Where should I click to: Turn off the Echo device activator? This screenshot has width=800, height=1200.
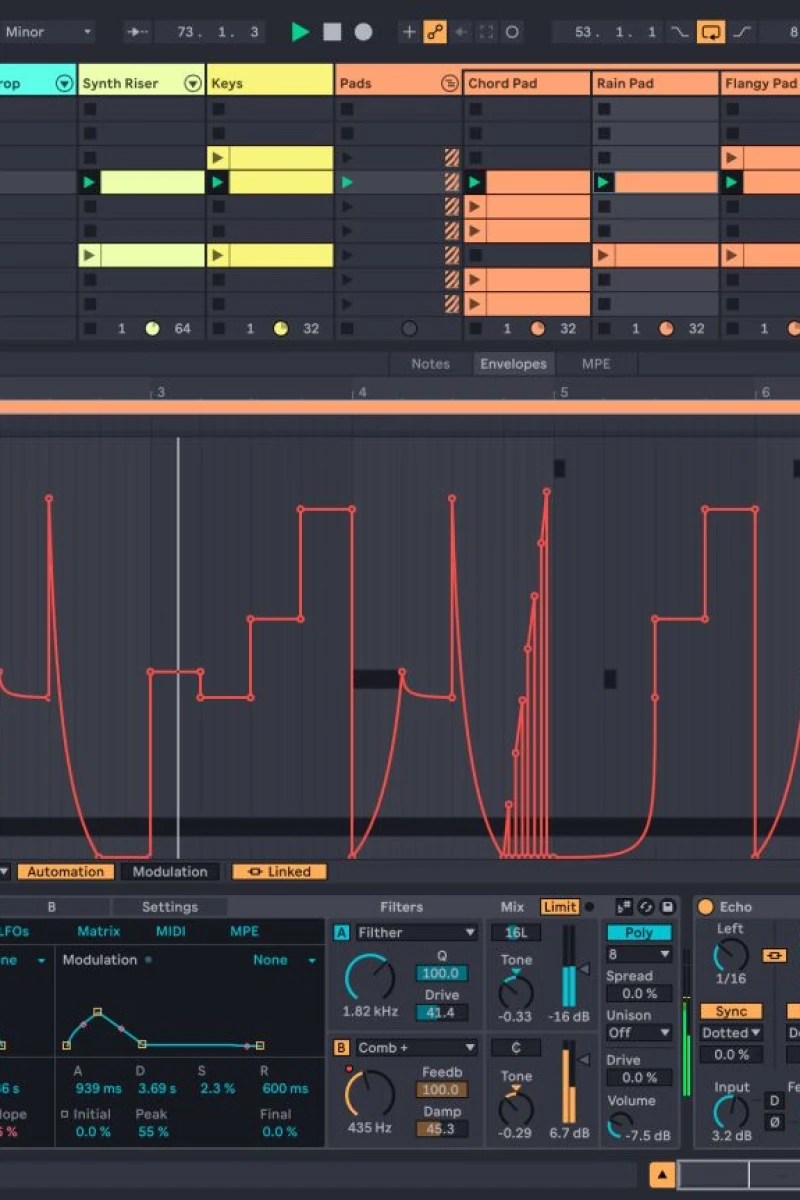pyautogui.click(x=706, y=907)
